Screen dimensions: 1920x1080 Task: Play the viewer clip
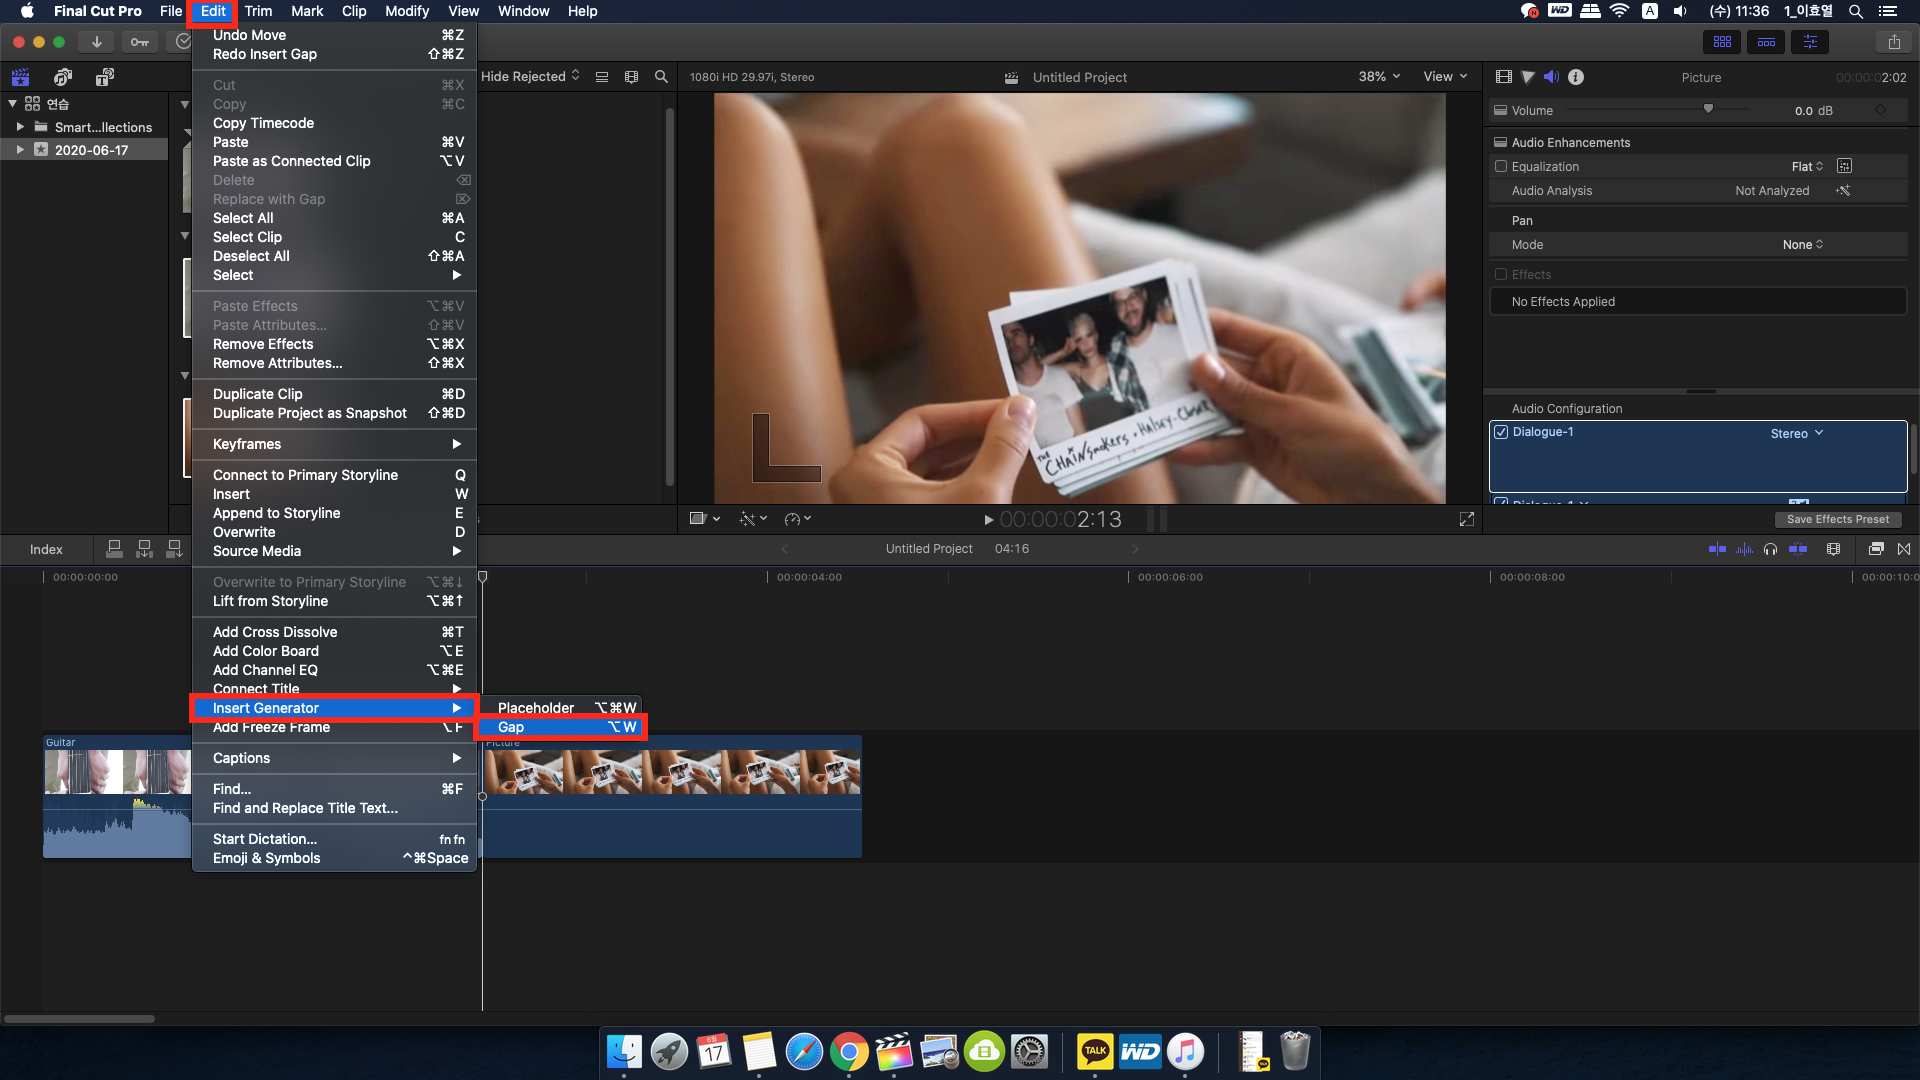click(x=988, y=519)
